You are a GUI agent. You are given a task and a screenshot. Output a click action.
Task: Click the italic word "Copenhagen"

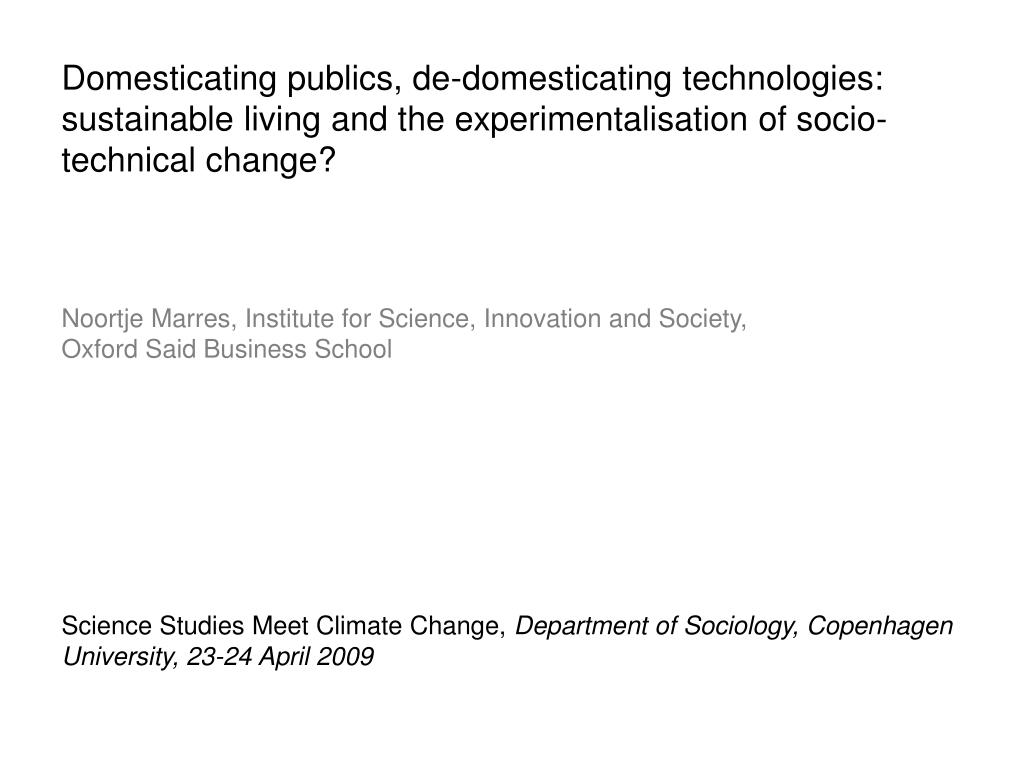click(880, 626)
